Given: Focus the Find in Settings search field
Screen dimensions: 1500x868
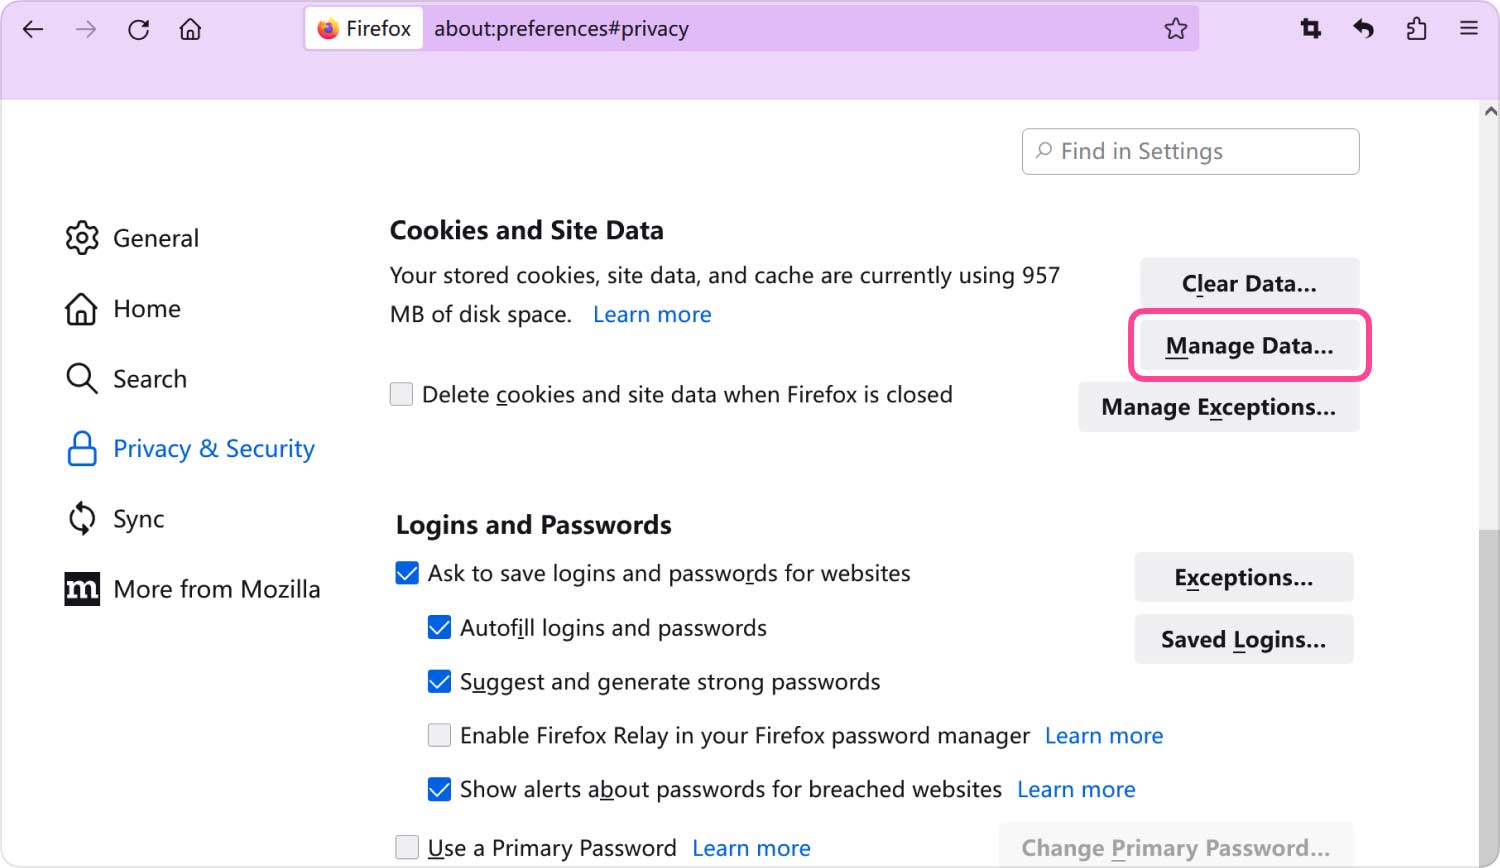Looking at the screenshot, I should (1190, 151).
